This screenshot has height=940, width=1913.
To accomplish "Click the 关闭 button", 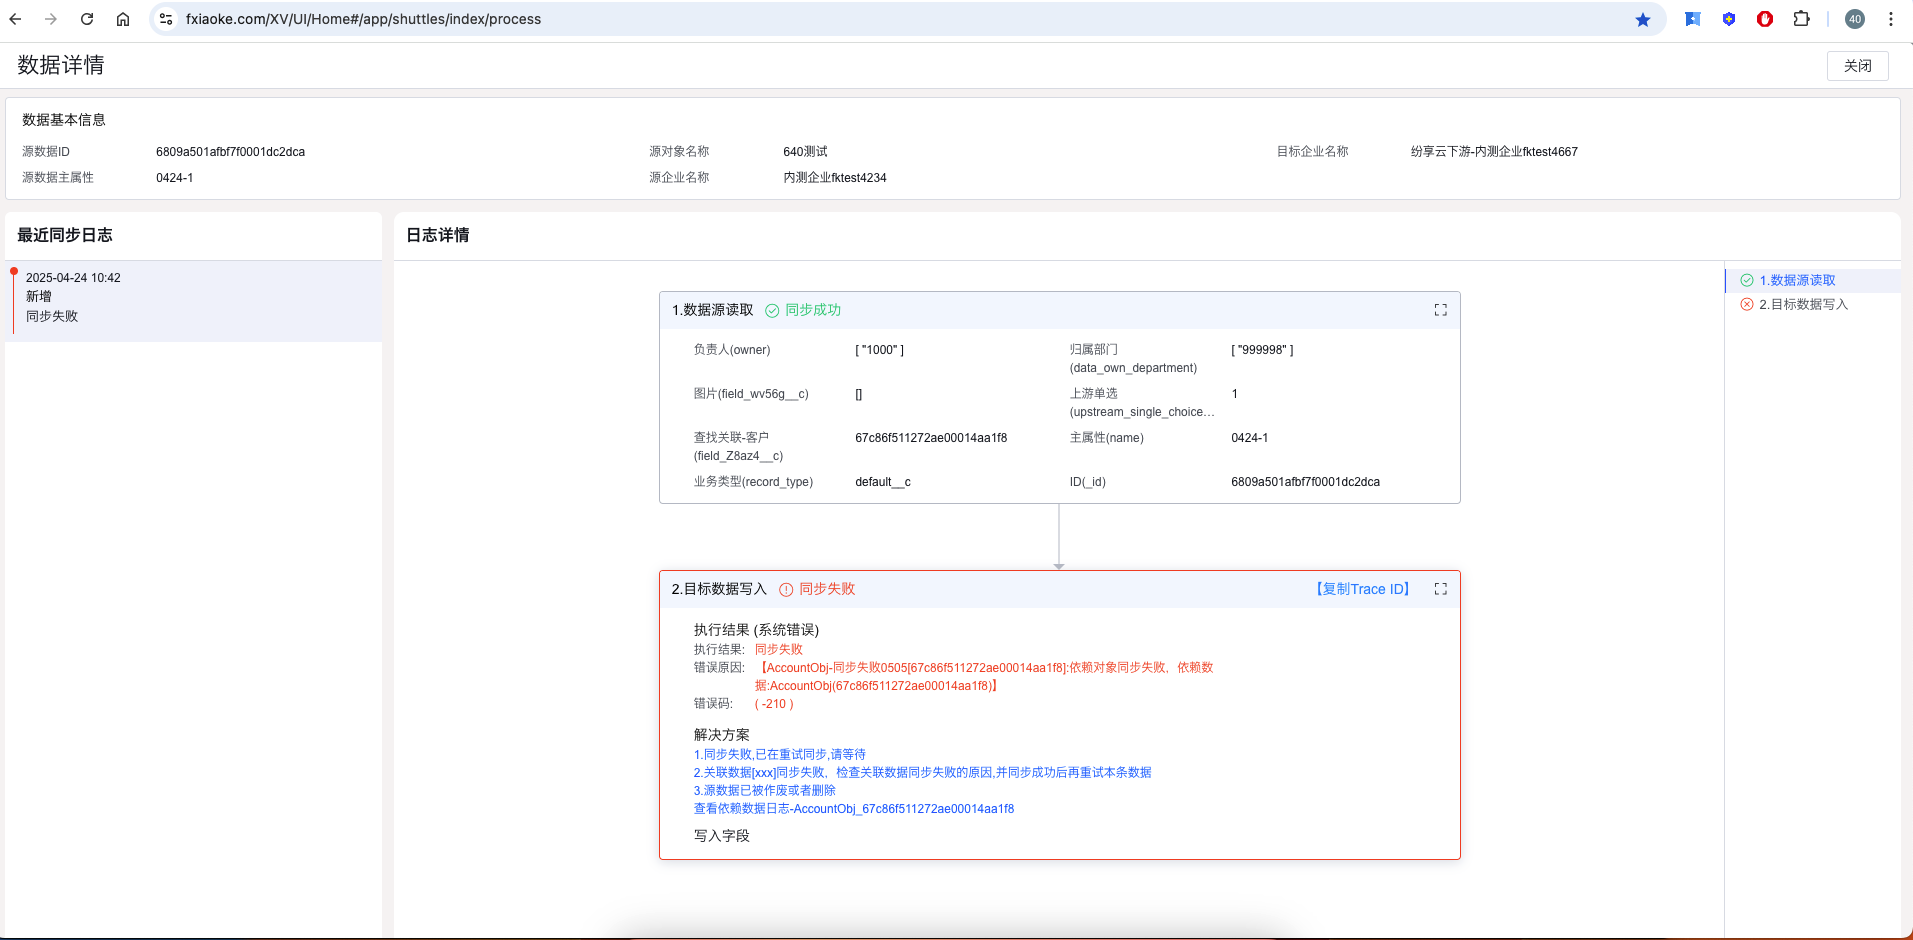I will pyautogui.click(x=1858, y=66).
